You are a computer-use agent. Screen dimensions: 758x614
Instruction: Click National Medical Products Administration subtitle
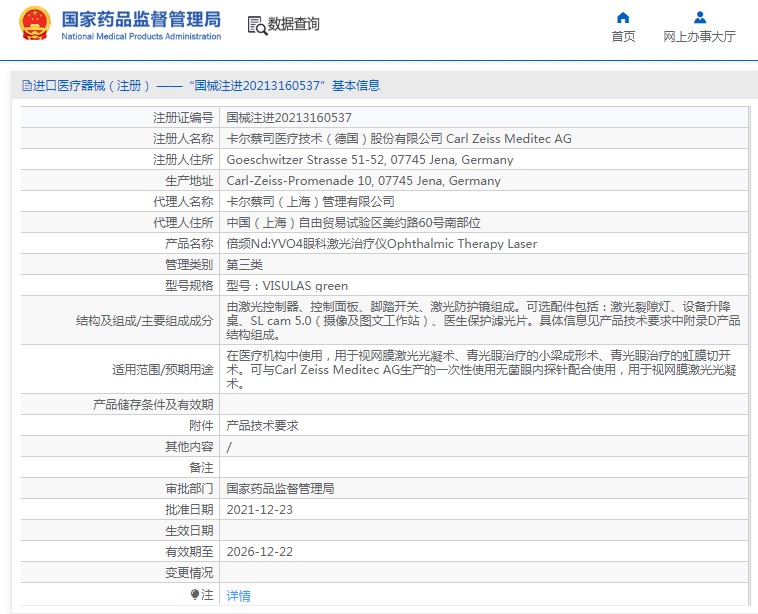[x=141, y=36]
